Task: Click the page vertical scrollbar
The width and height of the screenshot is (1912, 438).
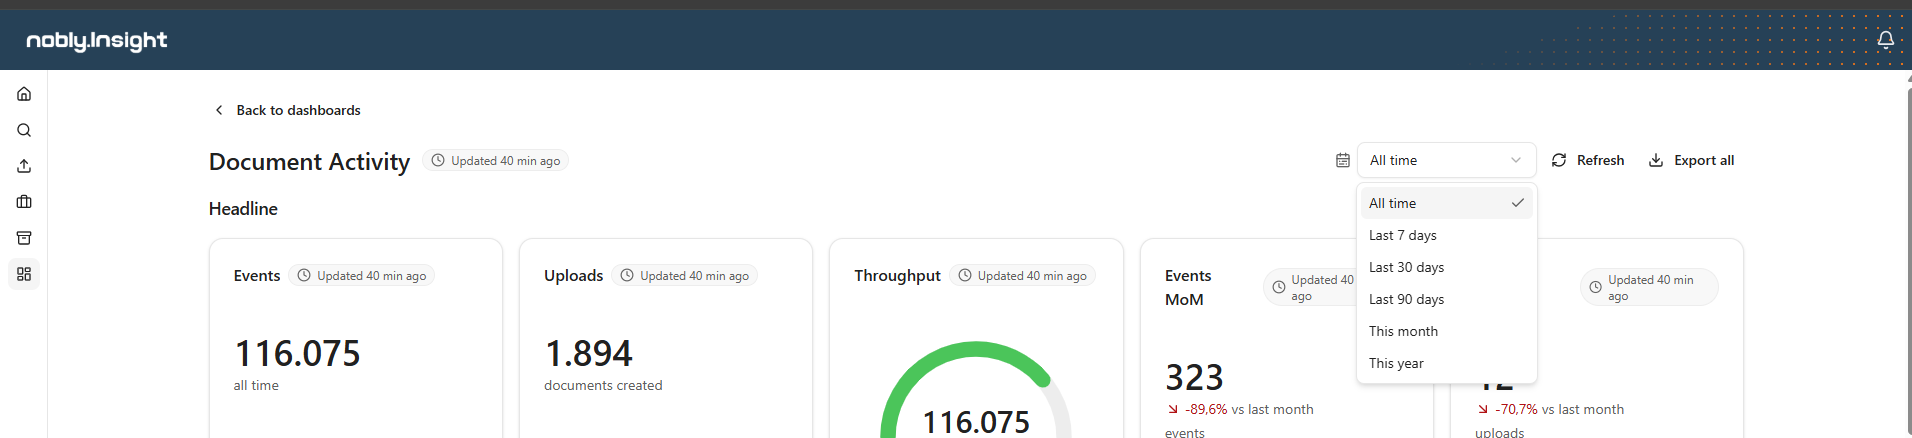Action: coord(1908,260)
